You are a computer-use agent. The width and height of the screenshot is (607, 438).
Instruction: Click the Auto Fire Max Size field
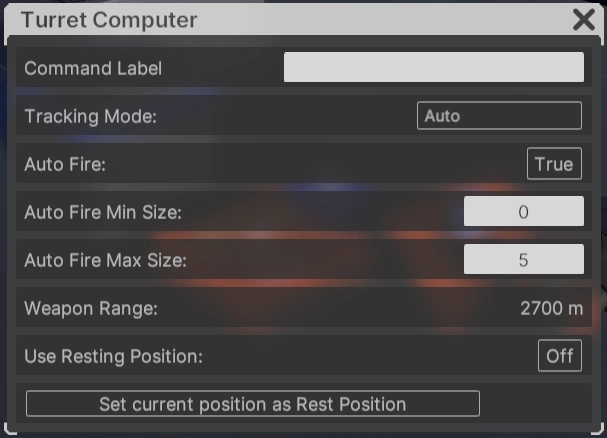click(x=523, y=260)
